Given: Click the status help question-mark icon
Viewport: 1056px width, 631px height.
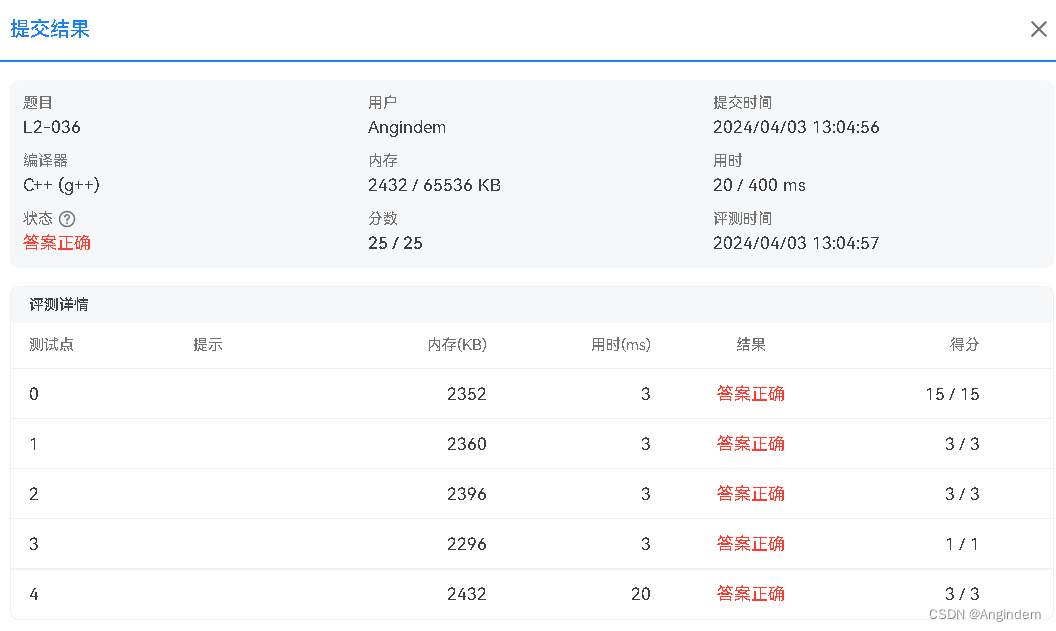Looking at the screenshot, I should coord(67,219).
